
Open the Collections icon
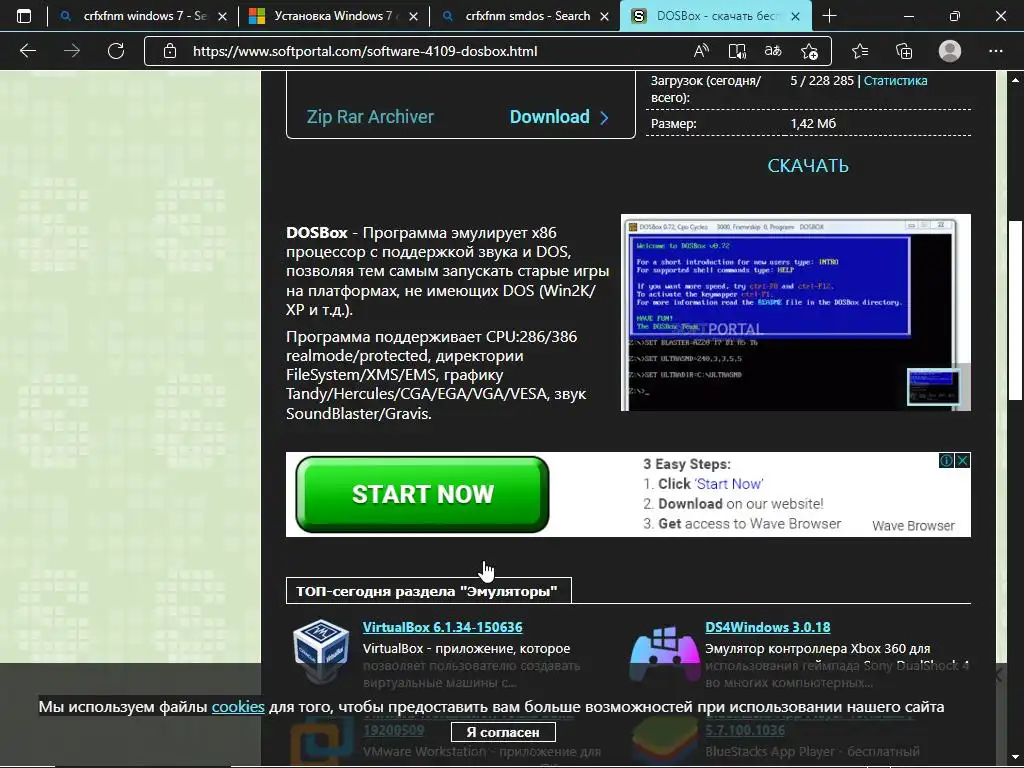pyautogui.click(x=904, y=51)
